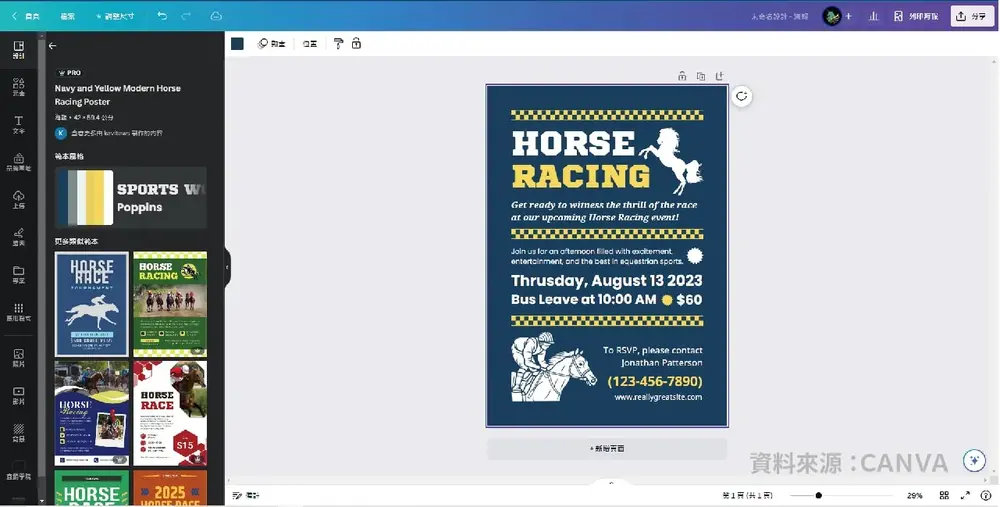Duplicate the page using icon above the canvas
This screenshot has height=507, width=1000.
tap(701, 77)
